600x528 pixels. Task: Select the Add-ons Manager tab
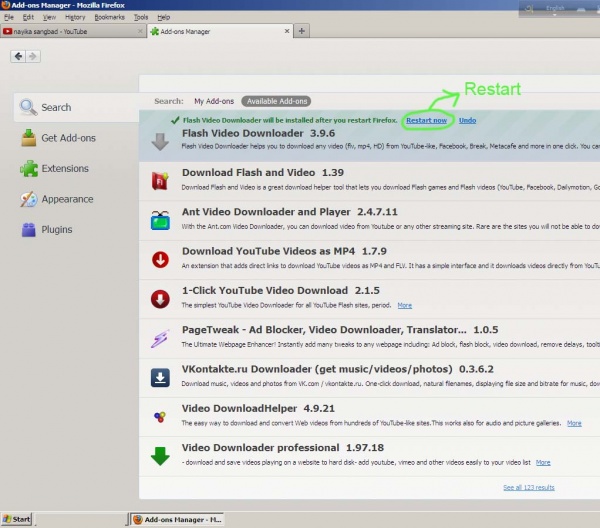220,31
